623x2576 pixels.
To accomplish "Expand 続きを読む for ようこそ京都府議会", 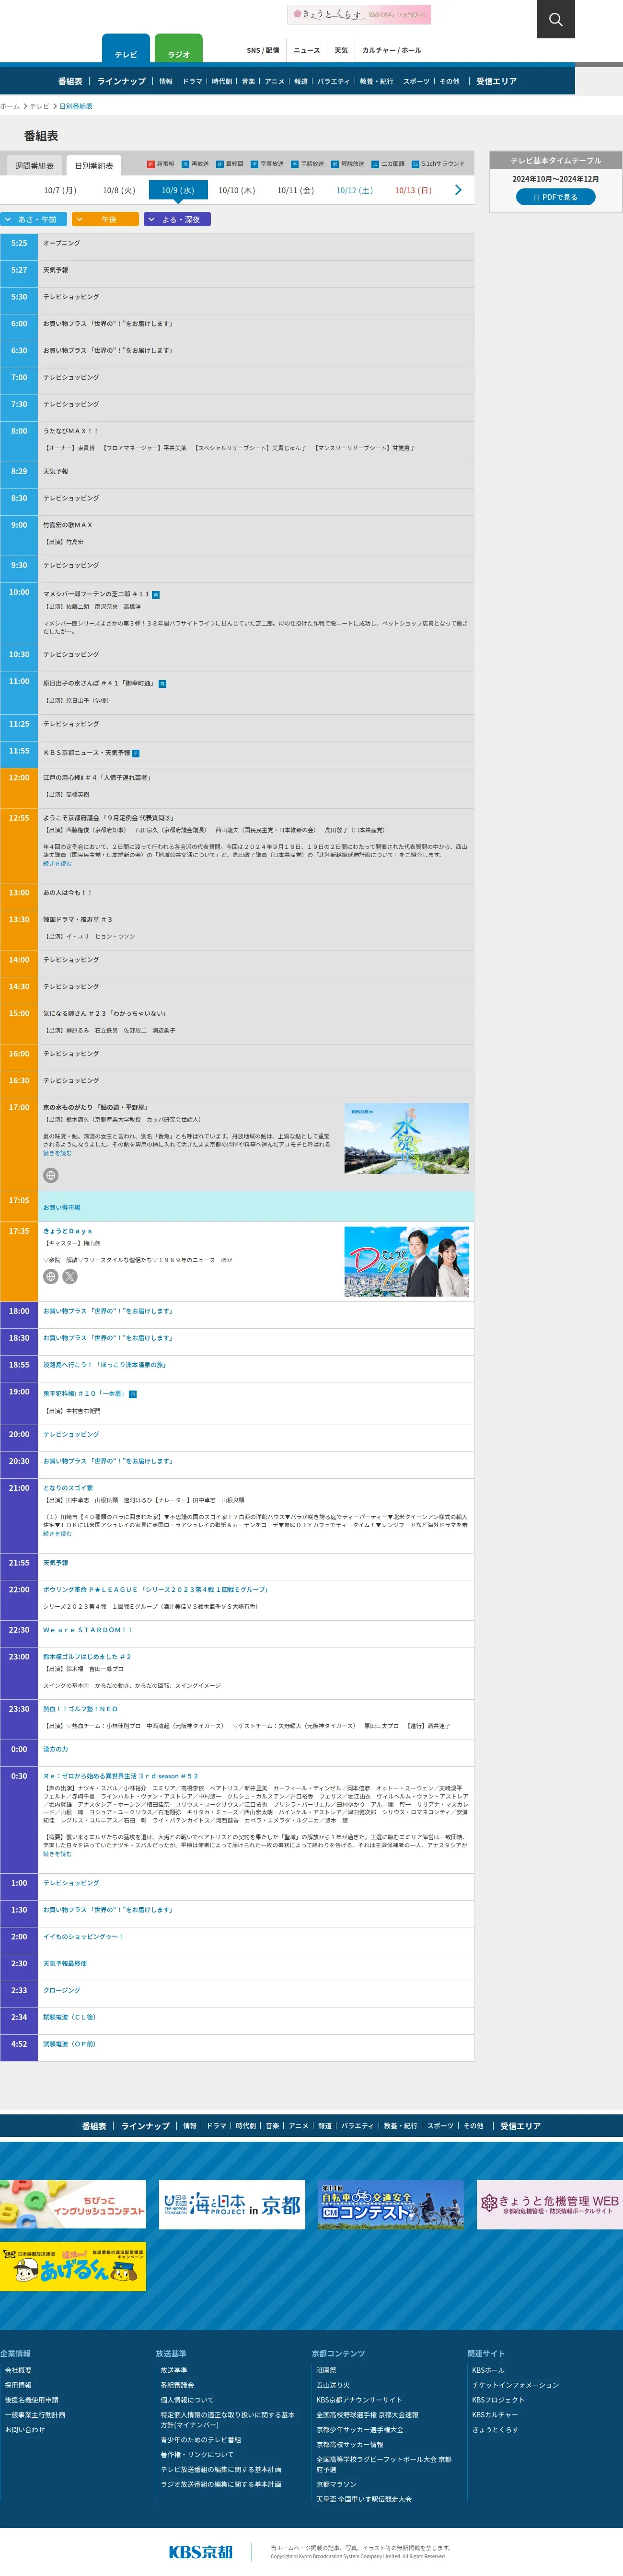I will 57,864.
